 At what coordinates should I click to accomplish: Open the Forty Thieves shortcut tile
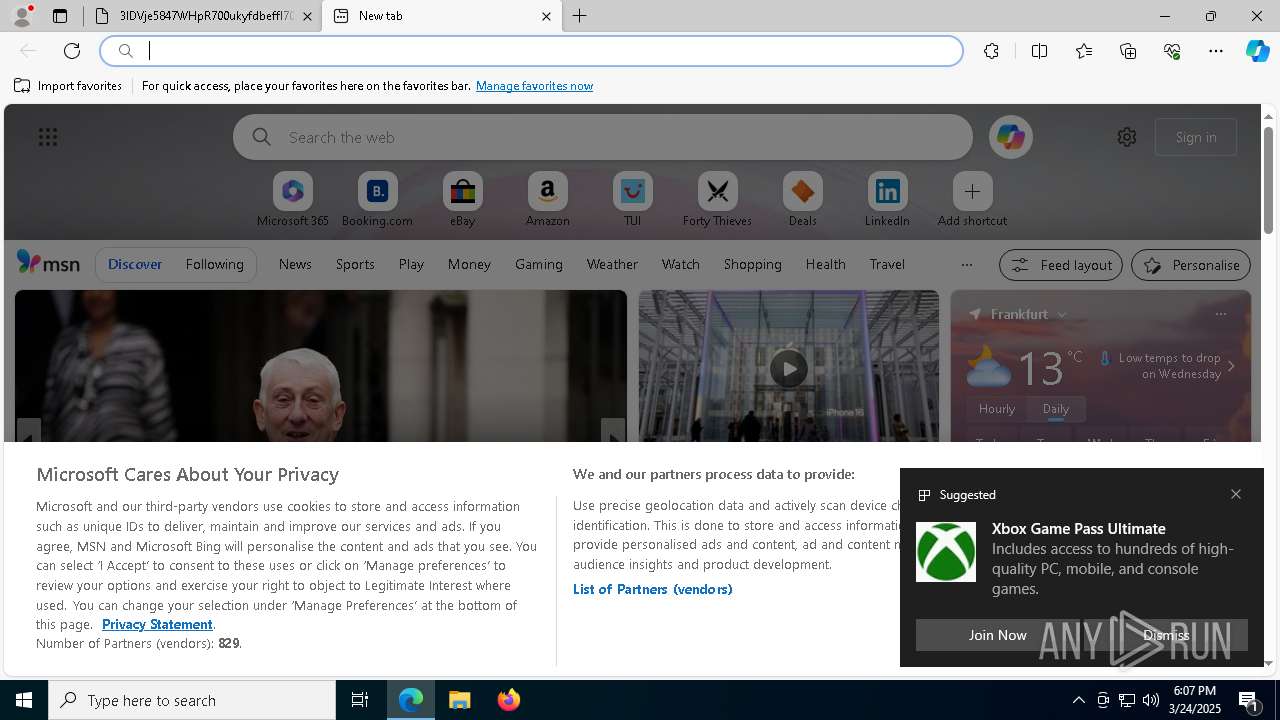[x=717, y=200]
